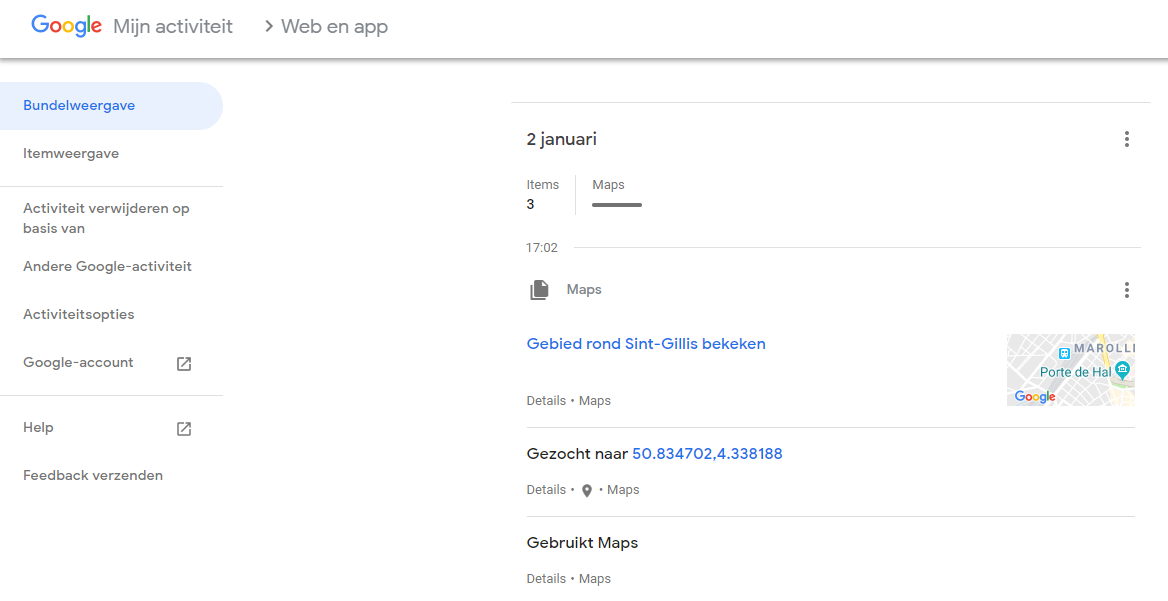Click external link icon beside Help
Image resolution: width=1168 pixels, height=601 pixels.
[x=184, y=429]
